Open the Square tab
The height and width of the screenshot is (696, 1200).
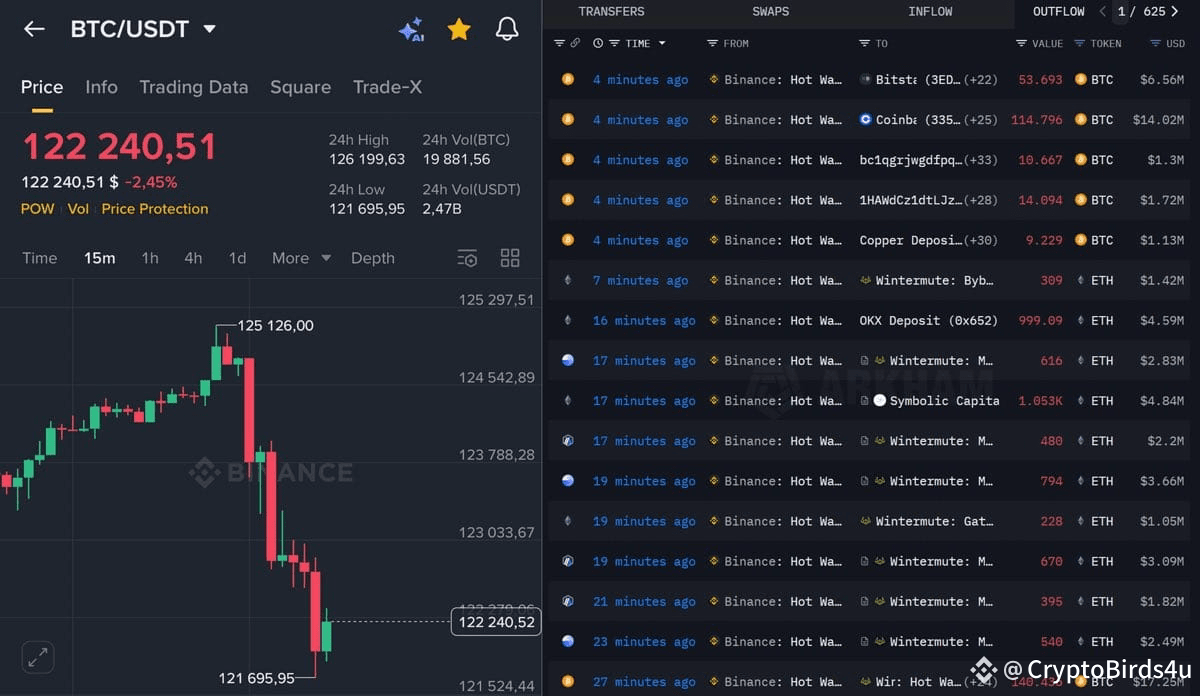300,87
